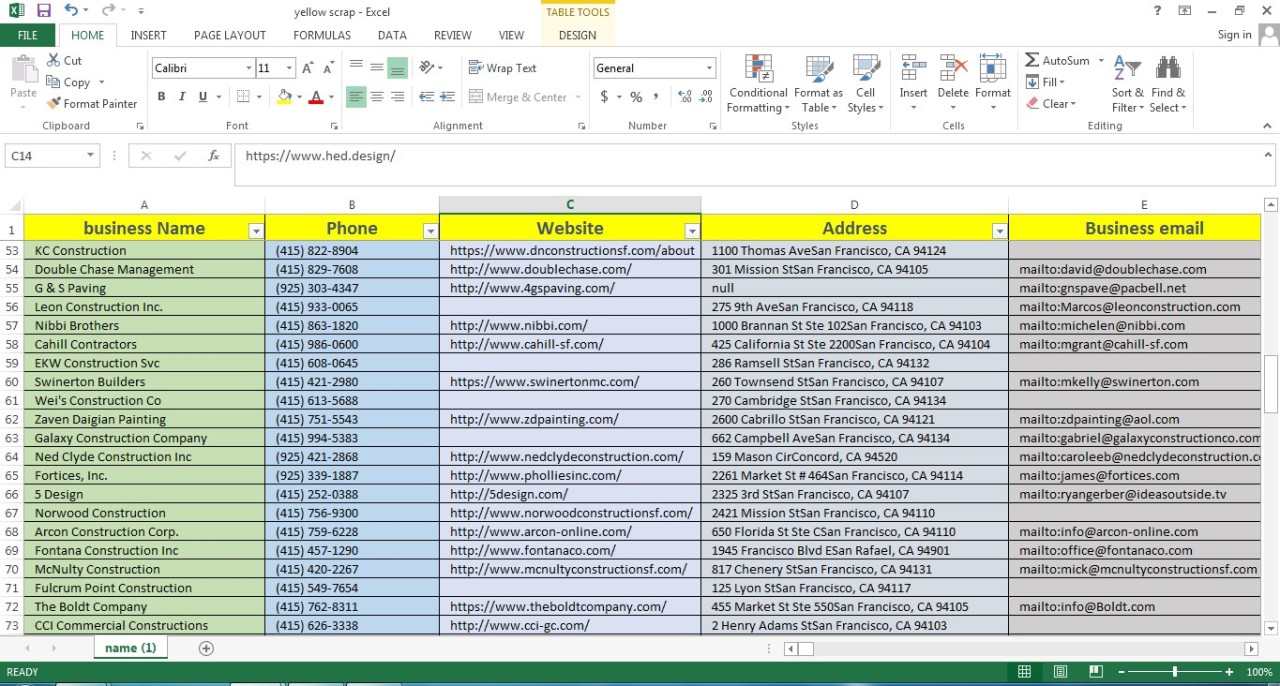Expand the Number Format General dropdown
Viewport: 1280px width, 686px height.
[709, 68]
